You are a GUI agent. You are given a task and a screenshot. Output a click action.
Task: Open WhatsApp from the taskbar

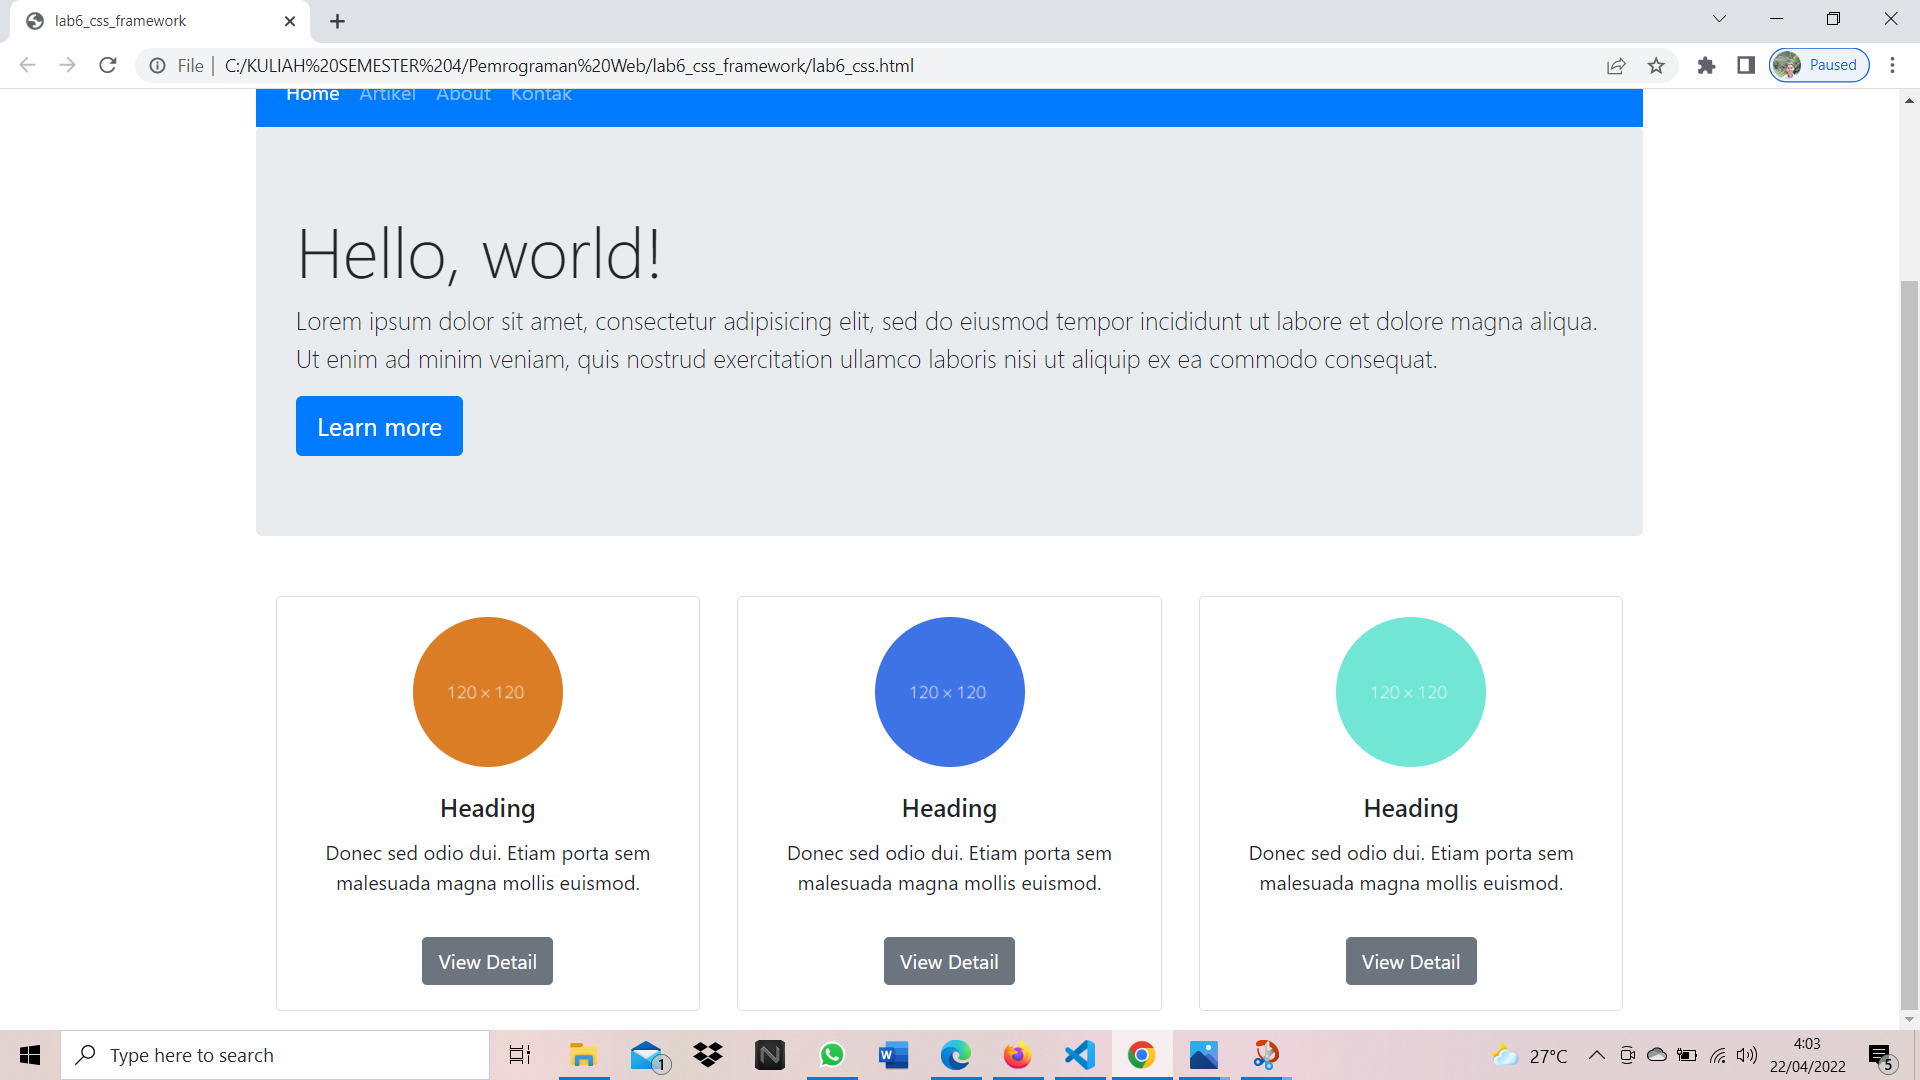click(x=832, y=1055)
